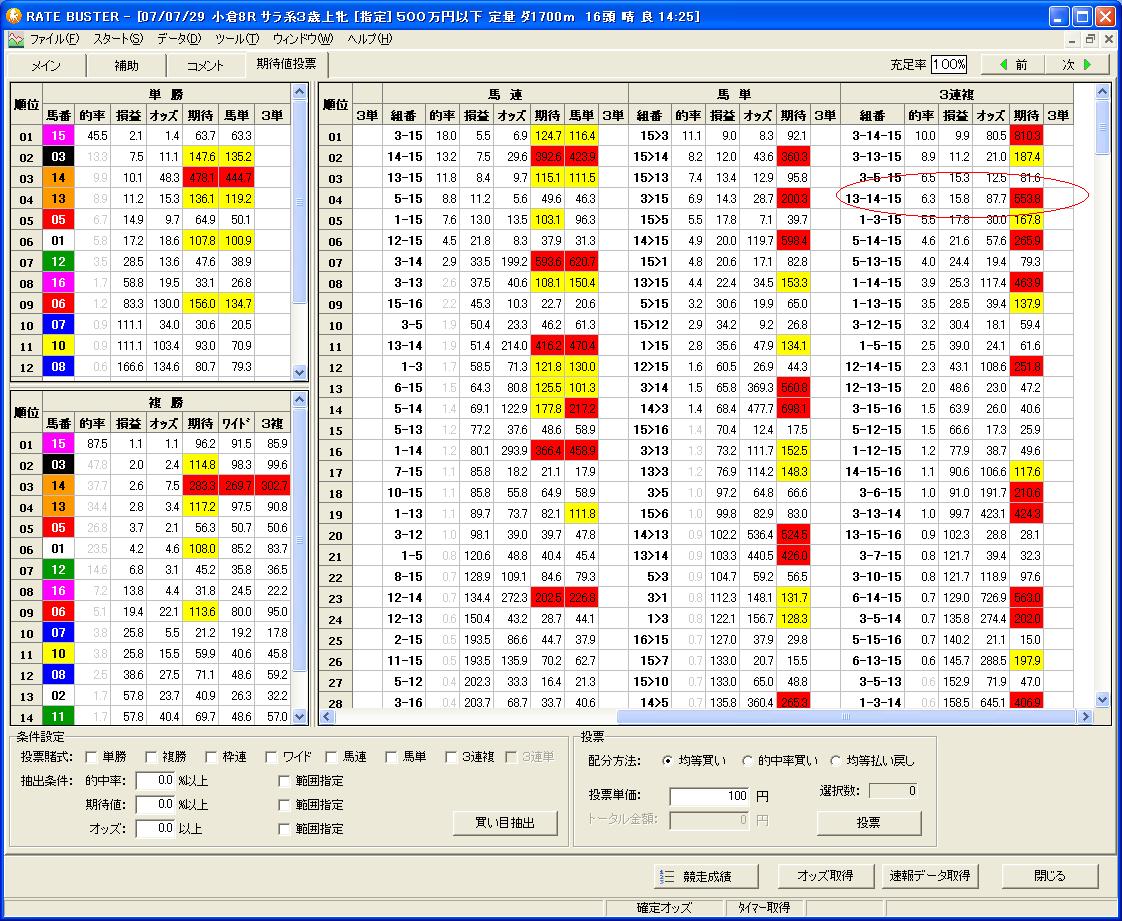
Task: Click タイマー取得 in status bar
Action: pos(764,907)
